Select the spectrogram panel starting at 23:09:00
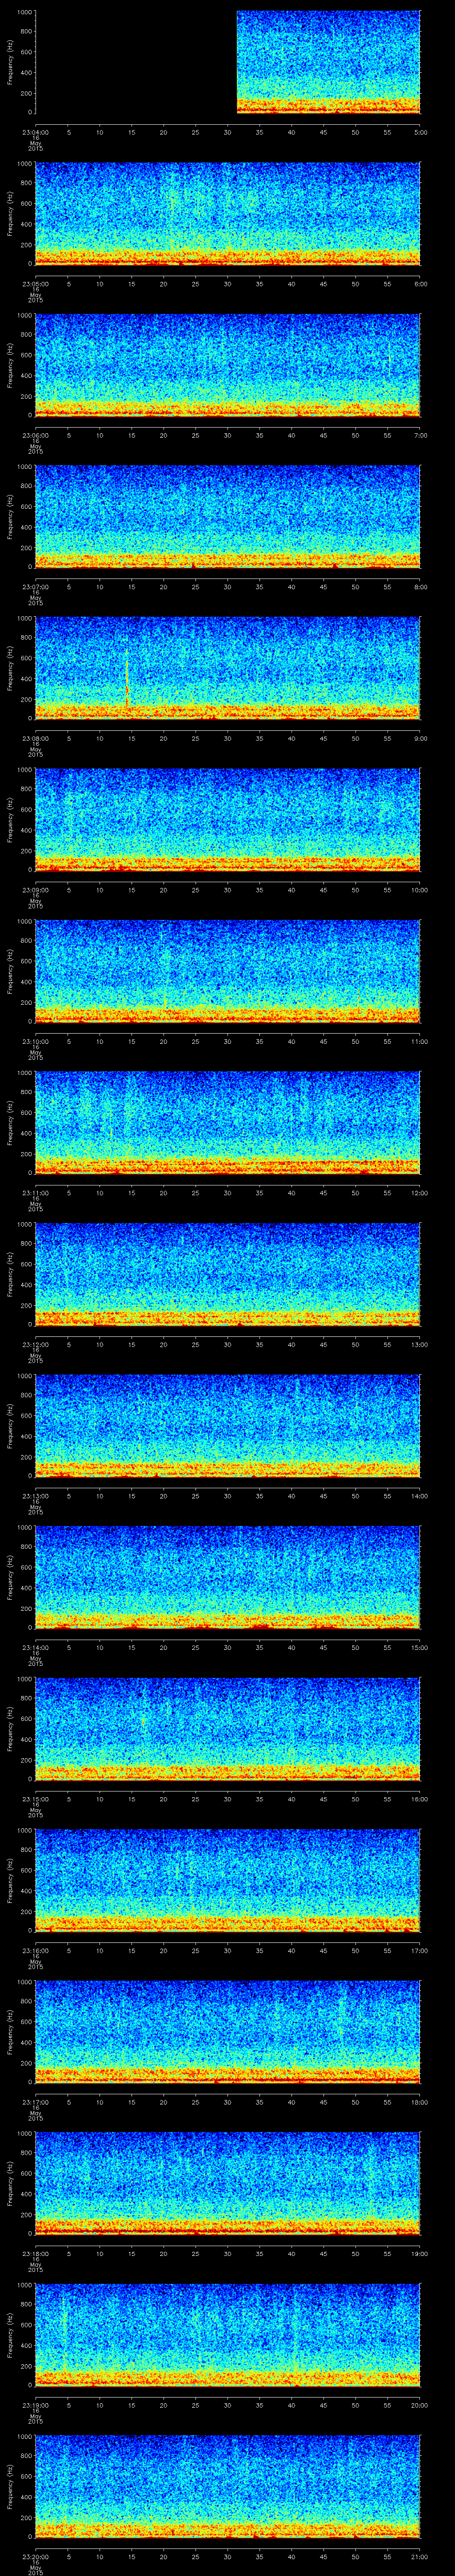Screen dimensions: 455x2576 point(227,820)
